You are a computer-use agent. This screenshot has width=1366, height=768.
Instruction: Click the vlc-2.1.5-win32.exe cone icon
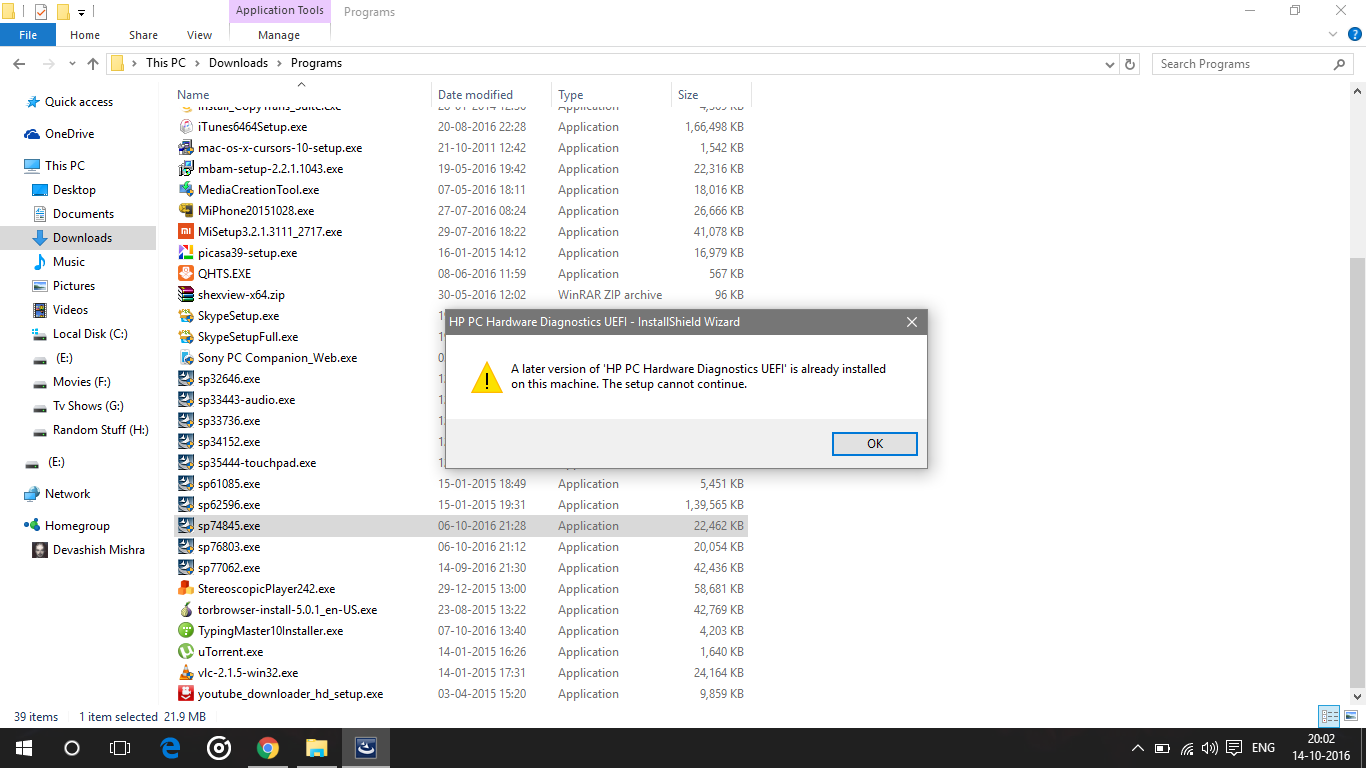(186, 673)
